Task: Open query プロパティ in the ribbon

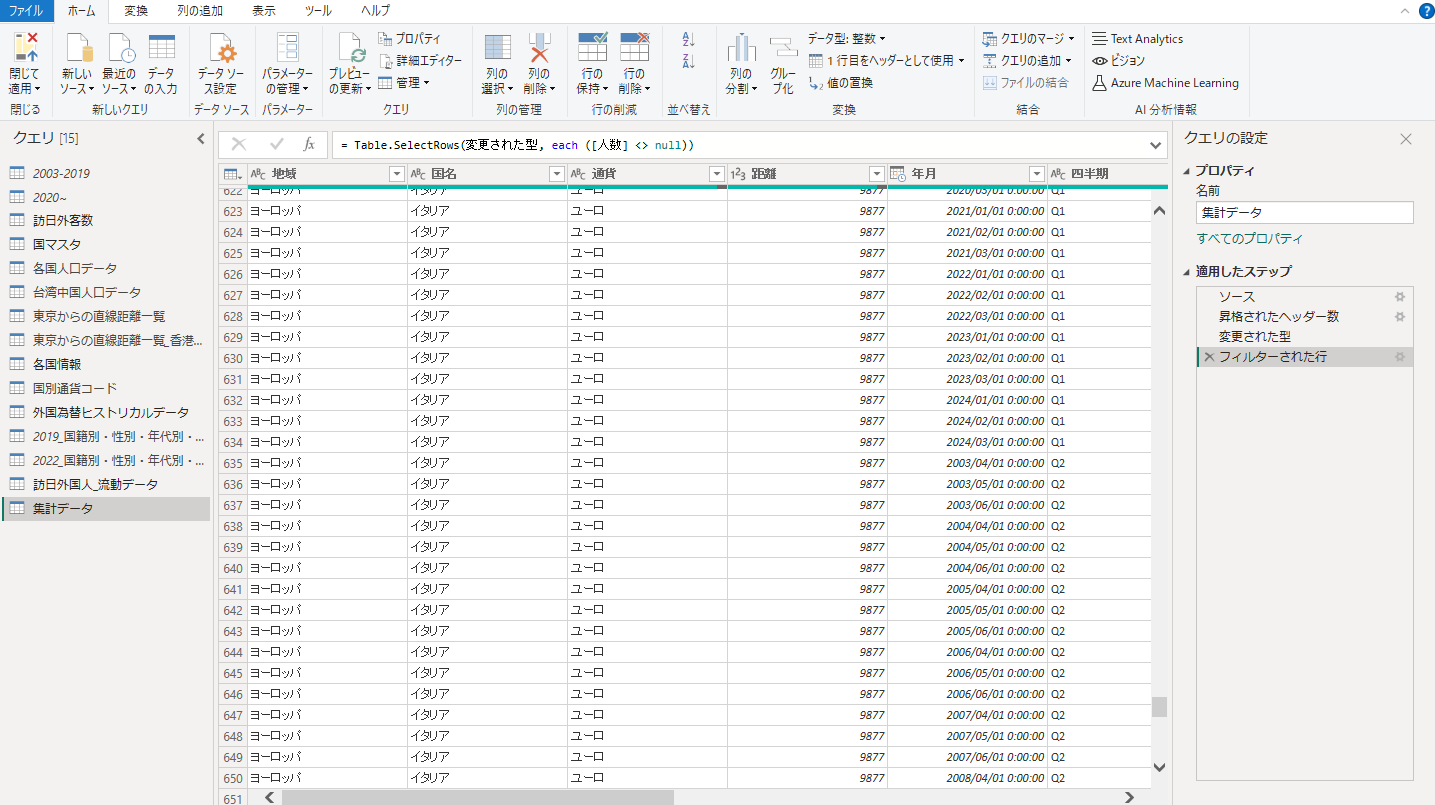Action: pyautogui.click(x=410, y=38)
